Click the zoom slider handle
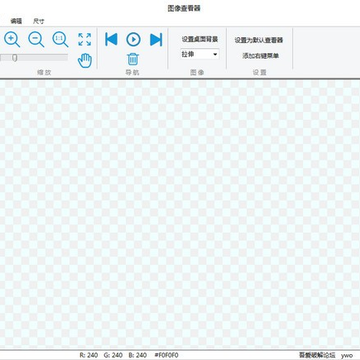This screenshot has width=360, height=360. 15,58
